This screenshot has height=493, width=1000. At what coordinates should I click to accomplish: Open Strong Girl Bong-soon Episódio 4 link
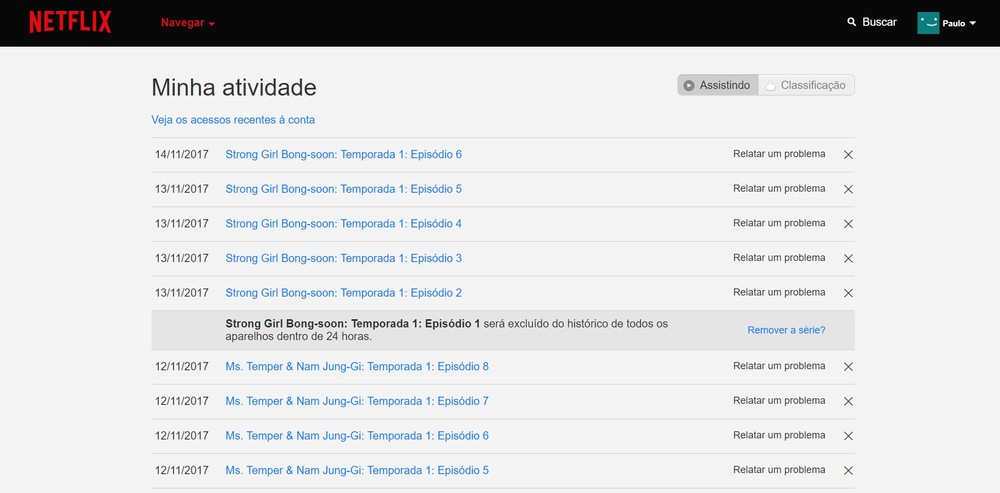pos(343,224)
